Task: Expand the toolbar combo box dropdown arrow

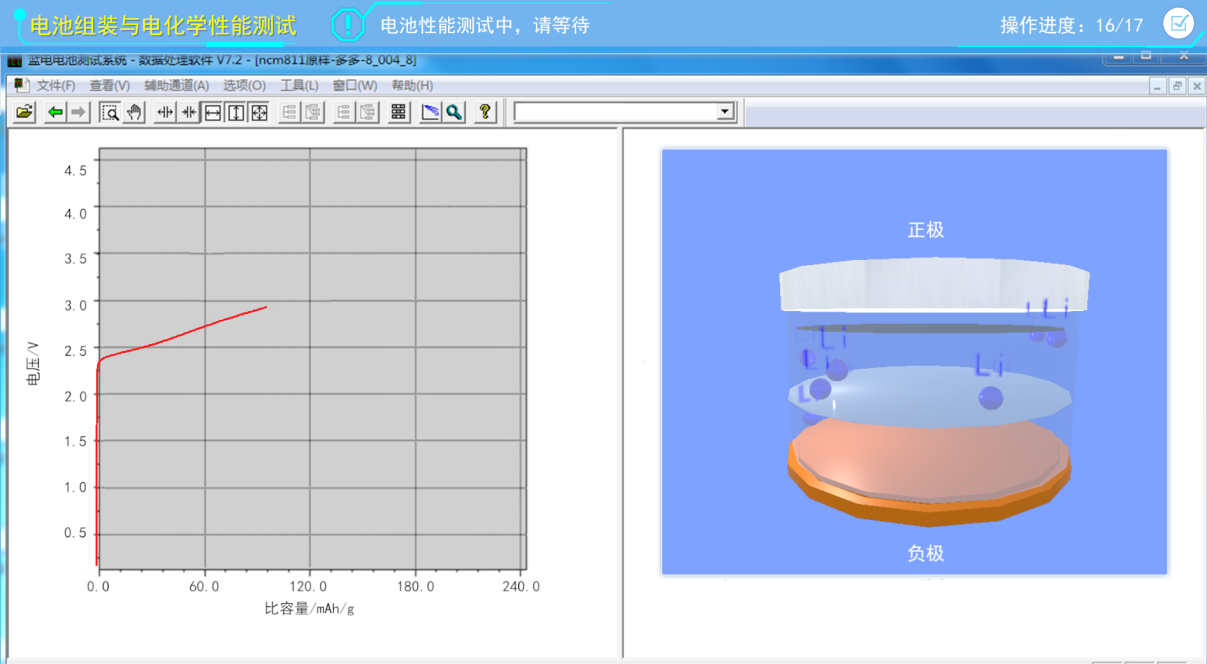Action: point(726,112)
